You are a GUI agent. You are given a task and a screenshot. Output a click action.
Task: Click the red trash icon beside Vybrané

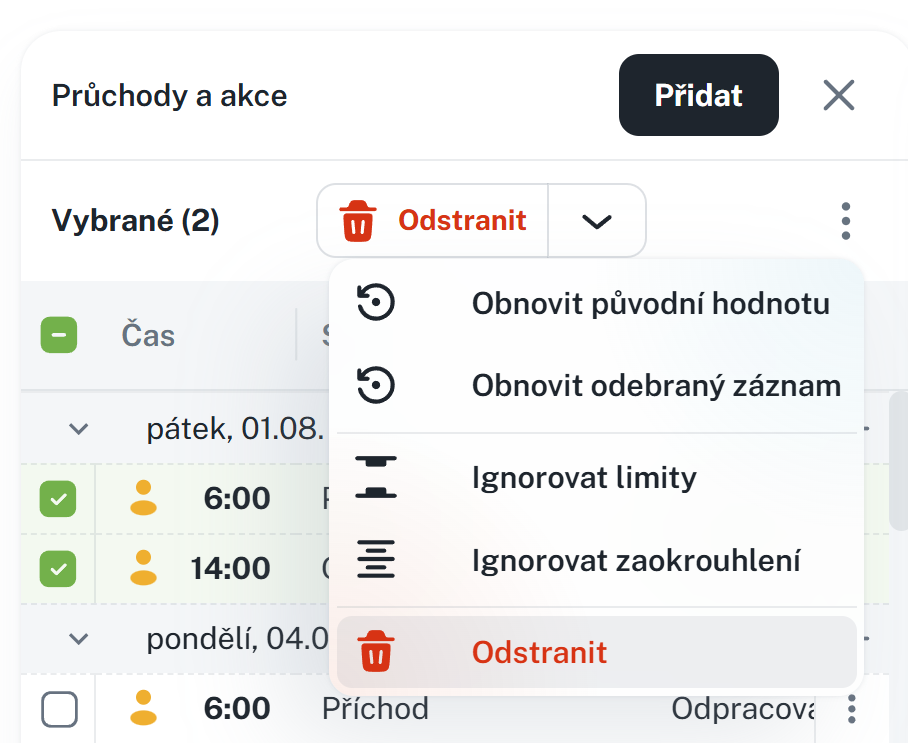[x=357, y=221]
